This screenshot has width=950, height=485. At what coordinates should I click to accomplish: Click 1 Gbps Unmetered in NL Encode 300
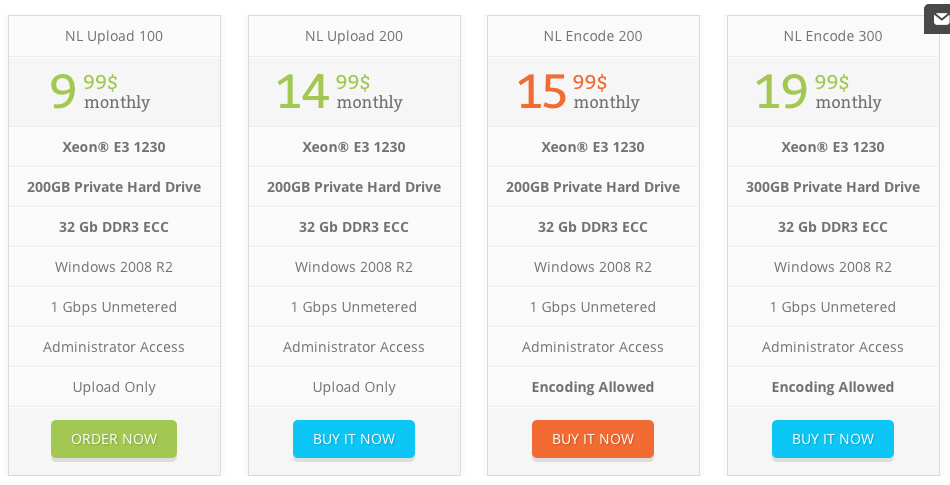coord(832,307)
